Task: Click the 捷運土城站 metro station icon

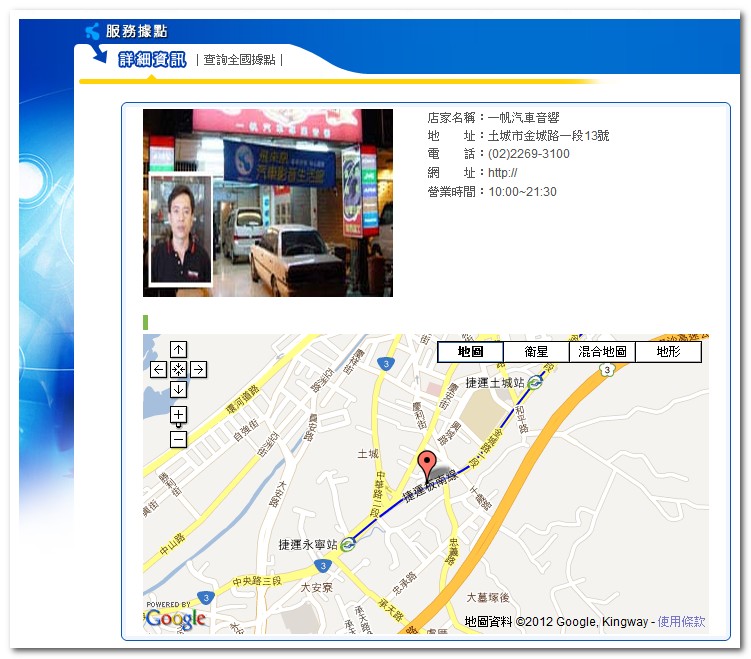Action: point(535,383)
